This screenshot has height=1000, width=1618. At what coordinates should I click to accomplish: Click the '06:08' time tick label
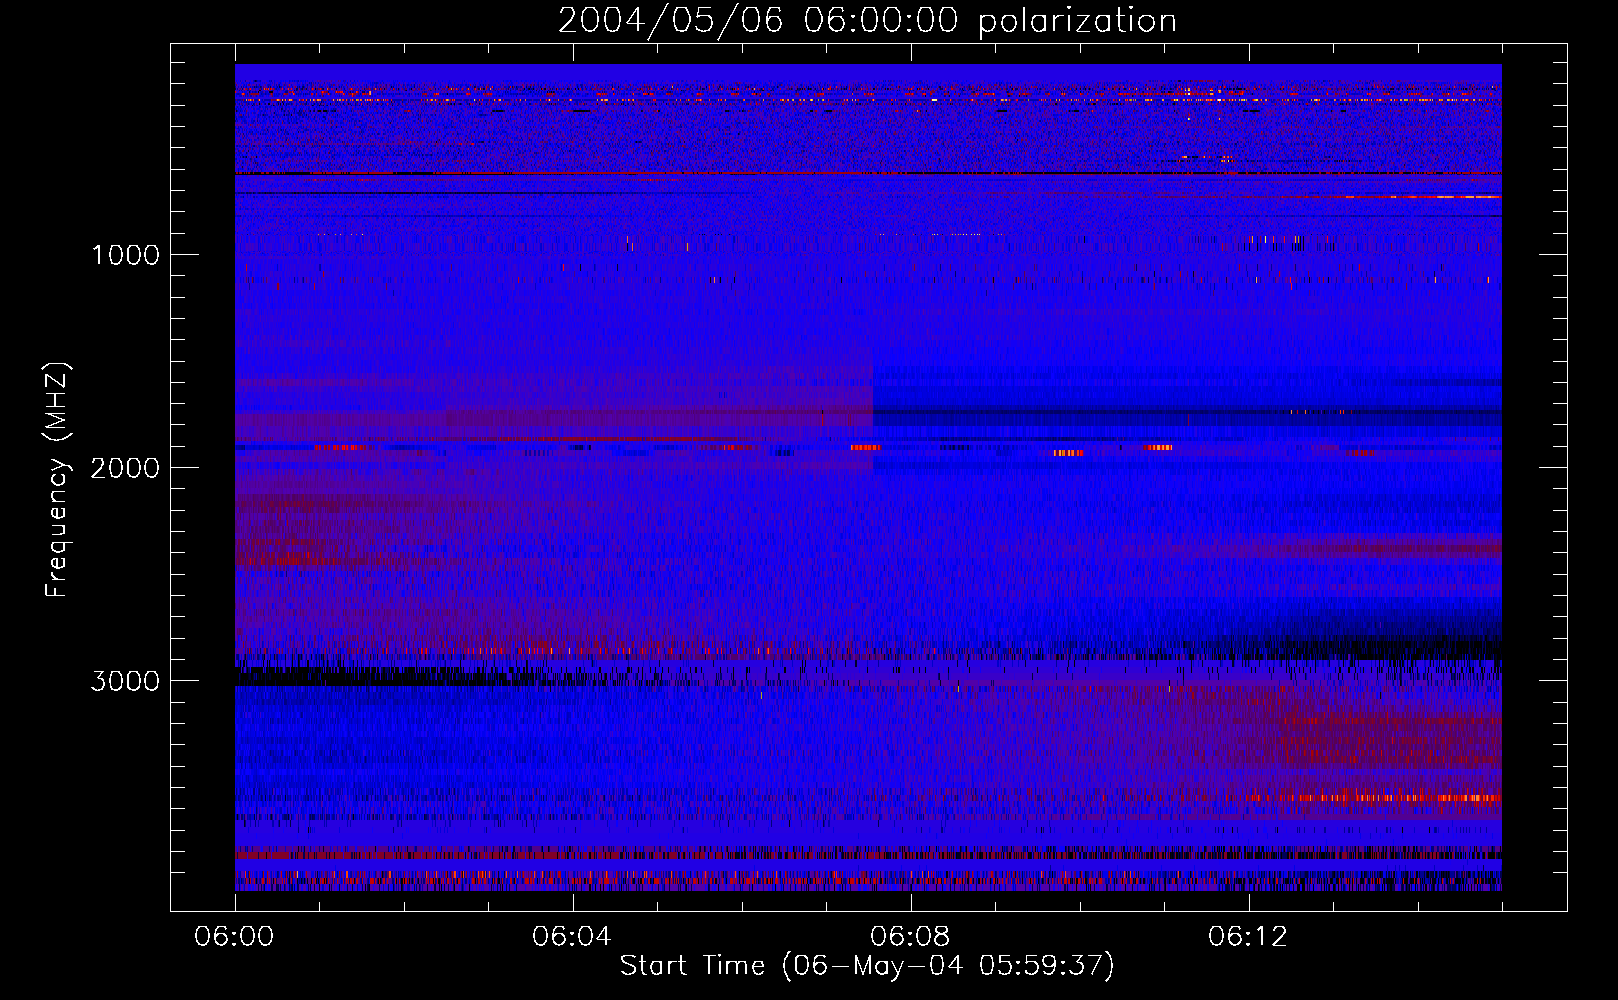(910, 937)
